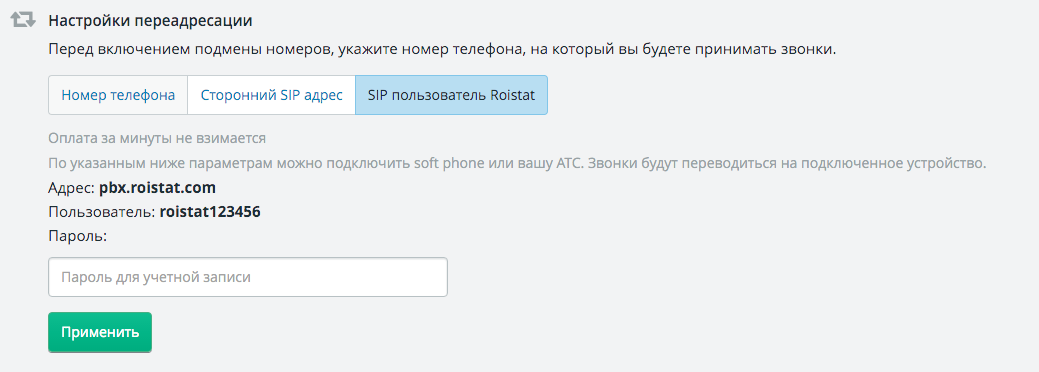
Task: Click the Пользователь: label
Action: (x=102, y=212)
